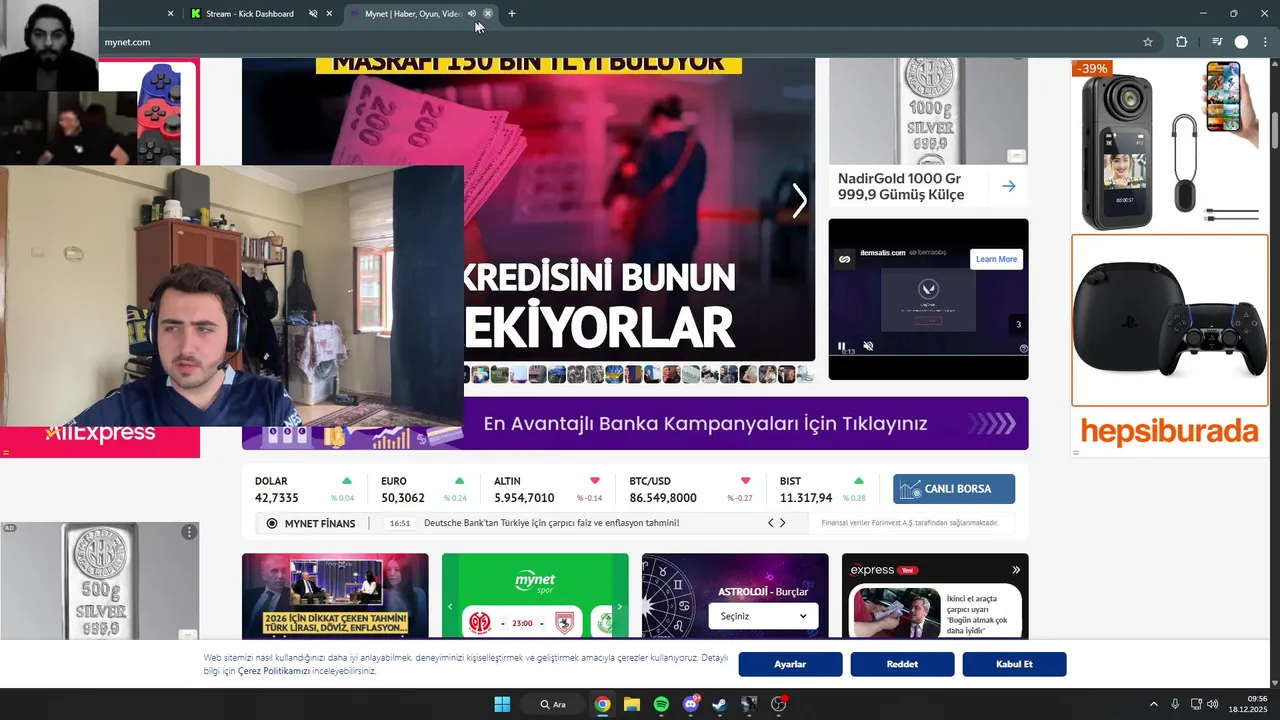
Task: Open the 2026 tahmin video thumbnail
Action: tap(335, 596)
